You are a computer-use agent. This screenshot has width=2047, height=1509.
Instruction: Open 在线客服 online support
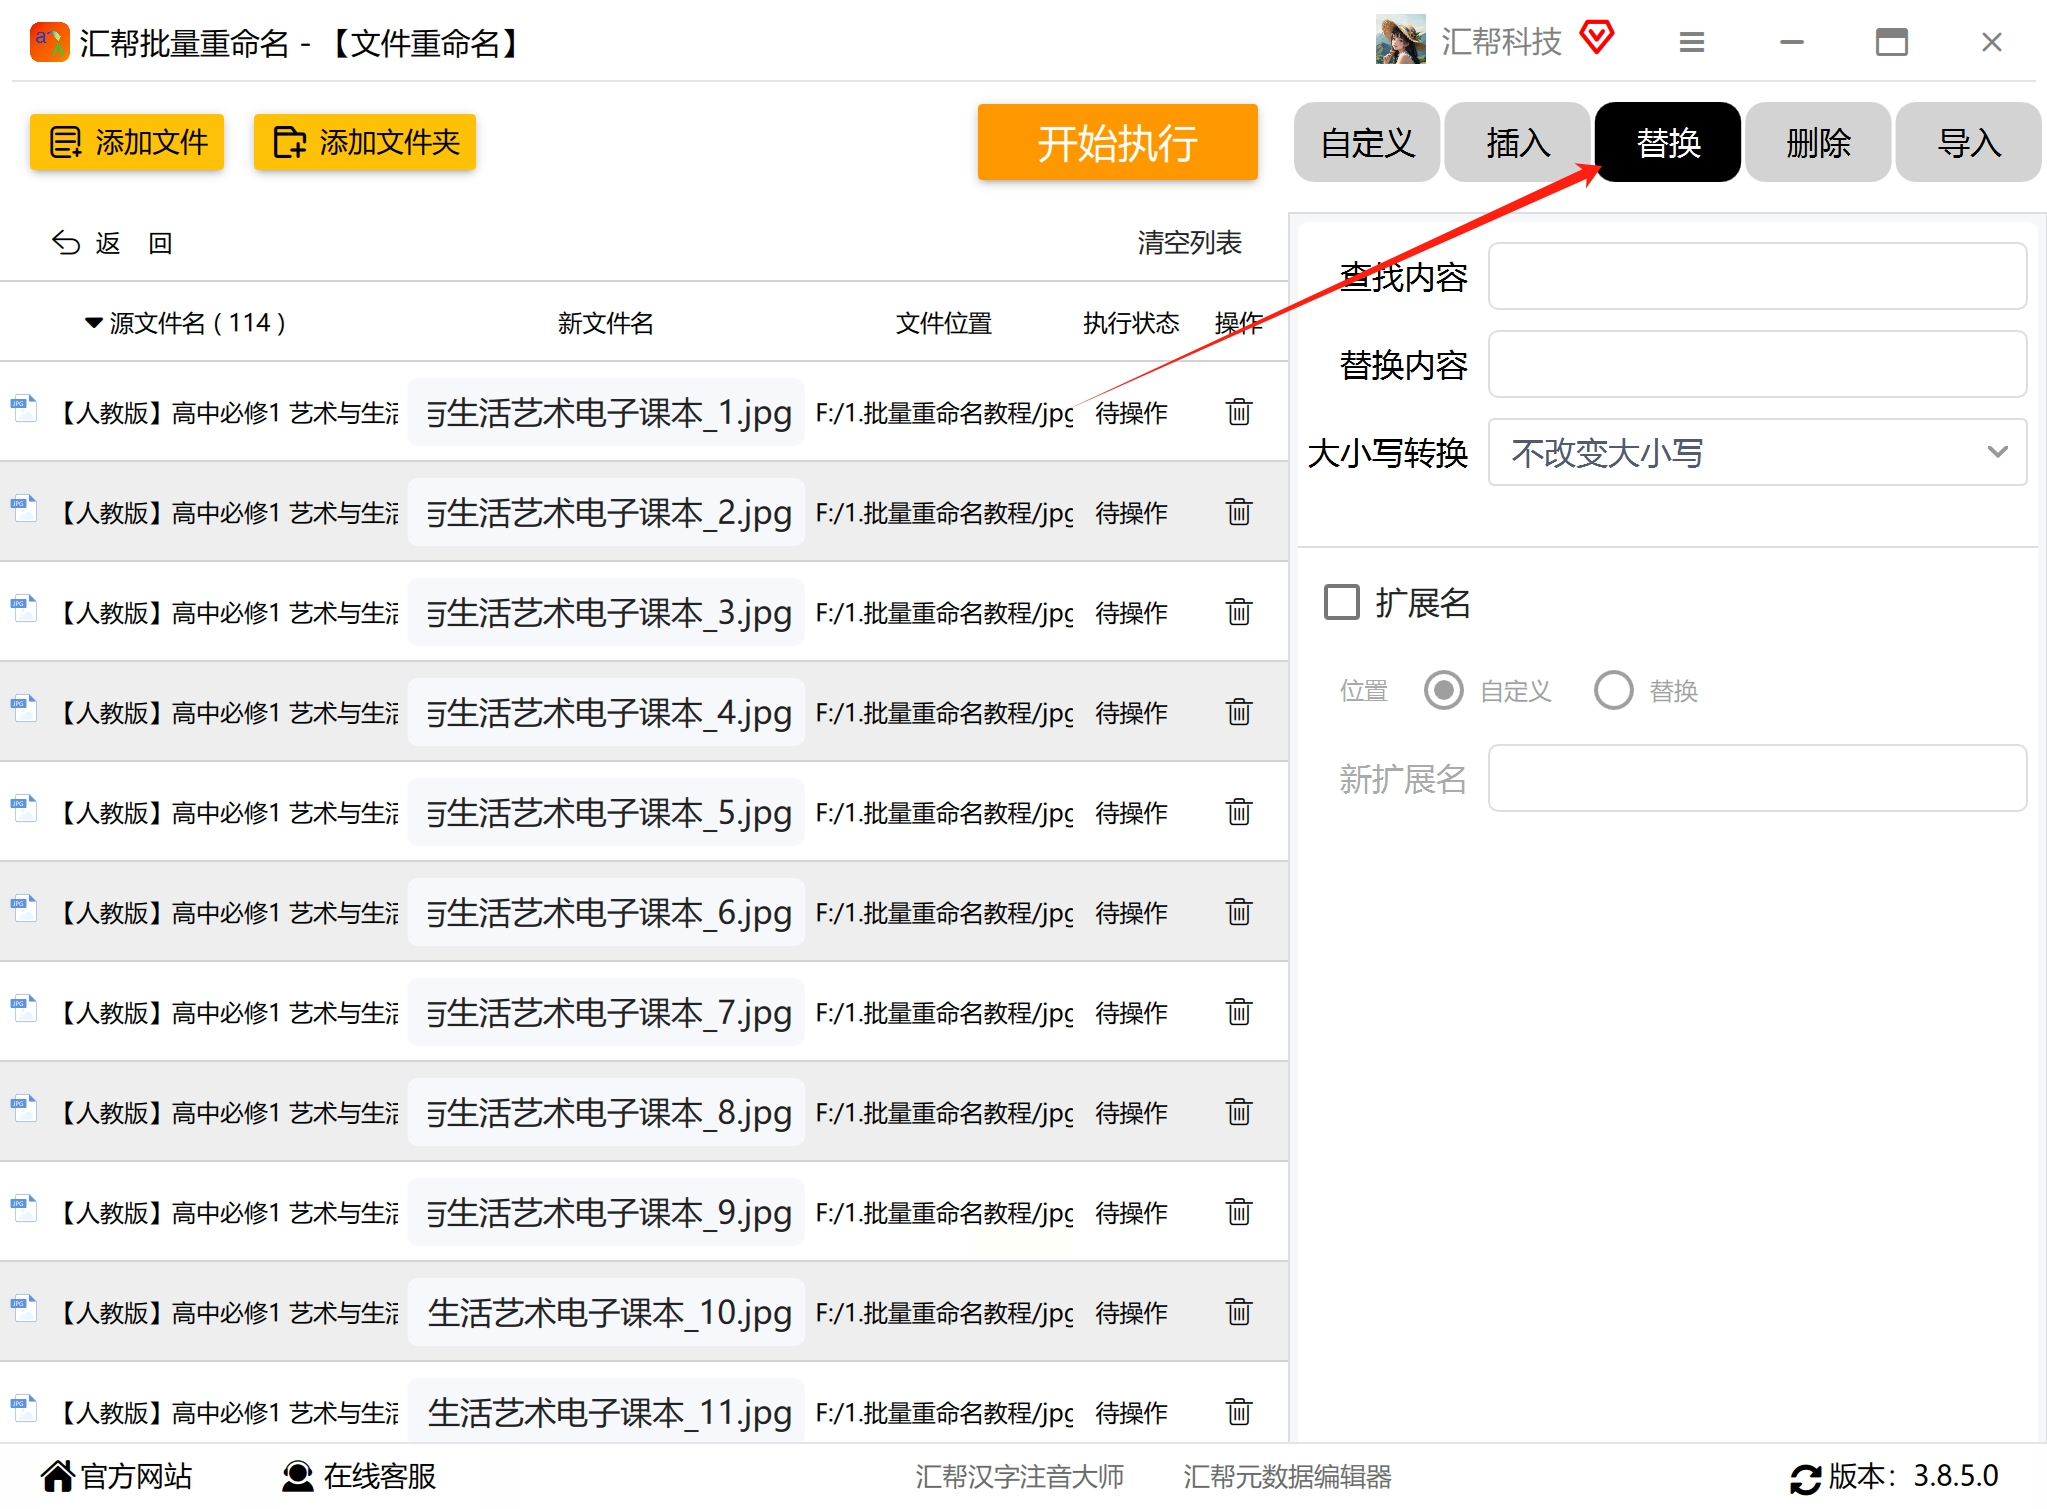[360, 1476]
